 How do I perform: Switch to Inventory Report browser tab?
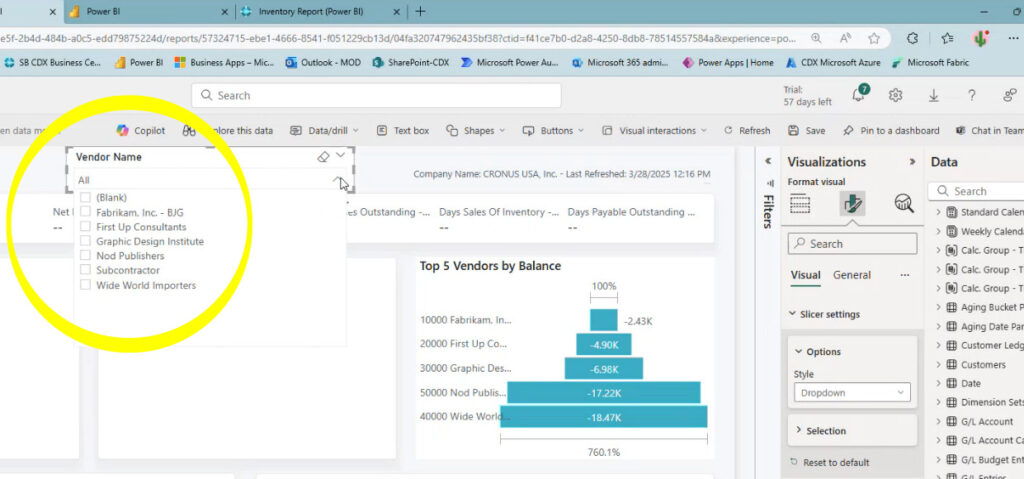coord(320,12)
